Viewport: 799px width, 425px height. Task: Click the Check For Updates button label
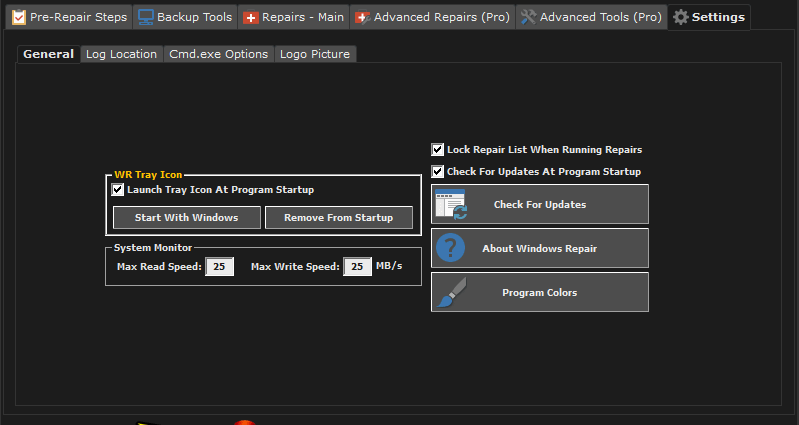tap(540, 204)
